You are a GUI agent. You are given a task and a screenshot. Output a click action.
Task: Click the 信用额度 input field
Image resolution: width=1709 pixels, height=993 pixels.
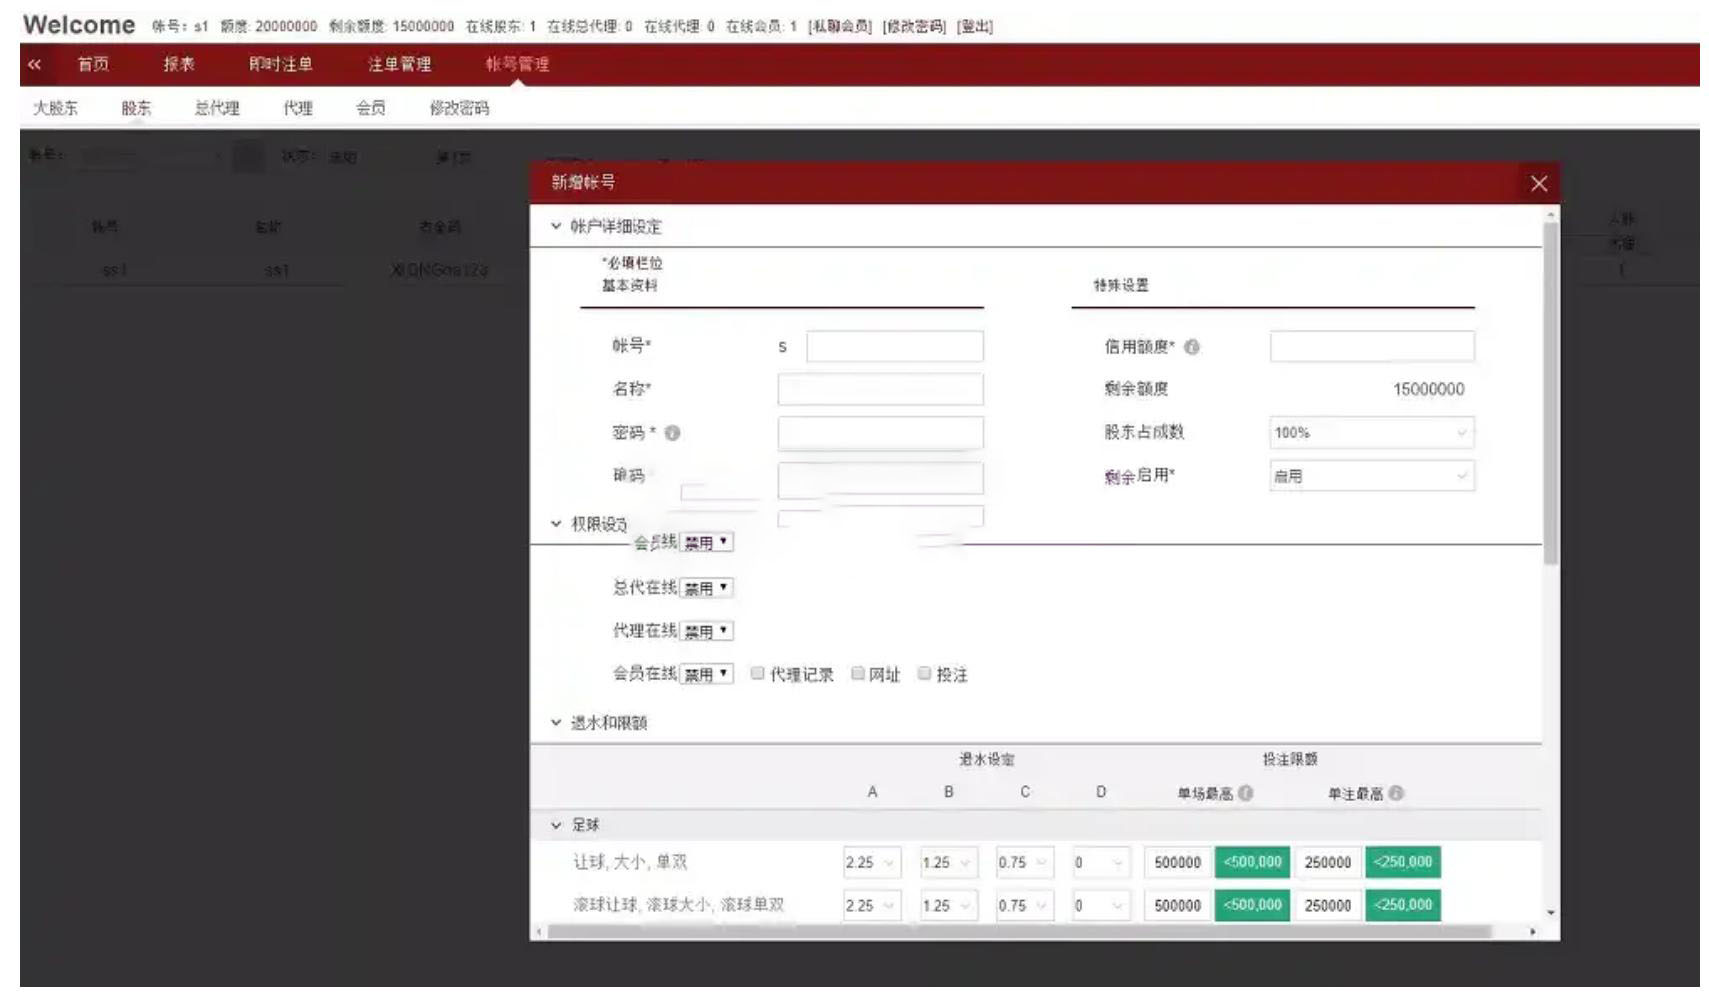(1371, 347)
